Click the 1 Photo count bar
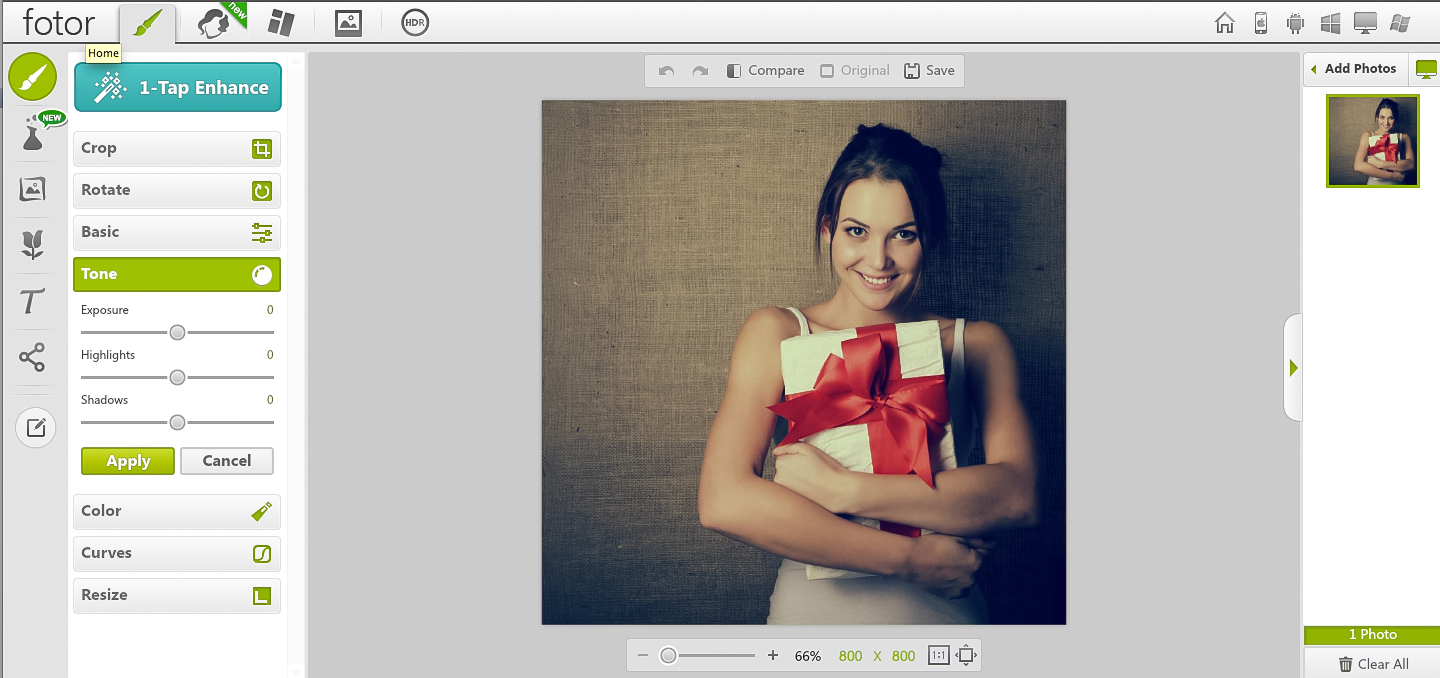 pyautogui.click(x=1372, y=635)
